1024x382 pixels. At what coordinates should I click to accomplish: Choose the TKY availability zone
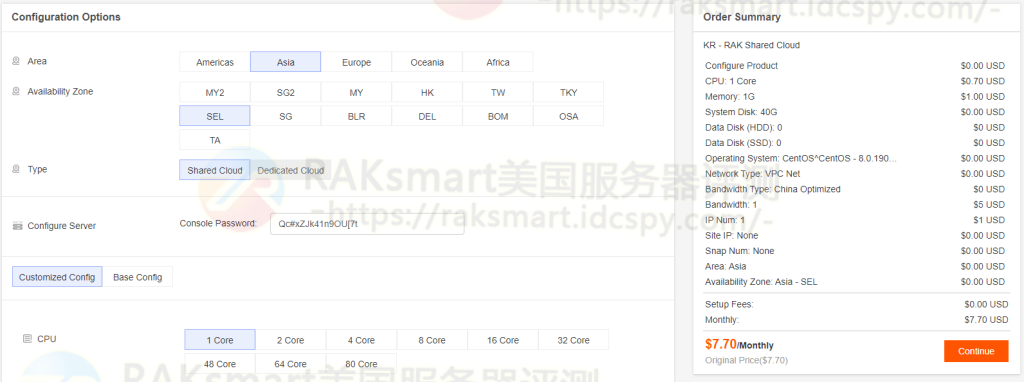pyautogui.click(x=568, y=92)
